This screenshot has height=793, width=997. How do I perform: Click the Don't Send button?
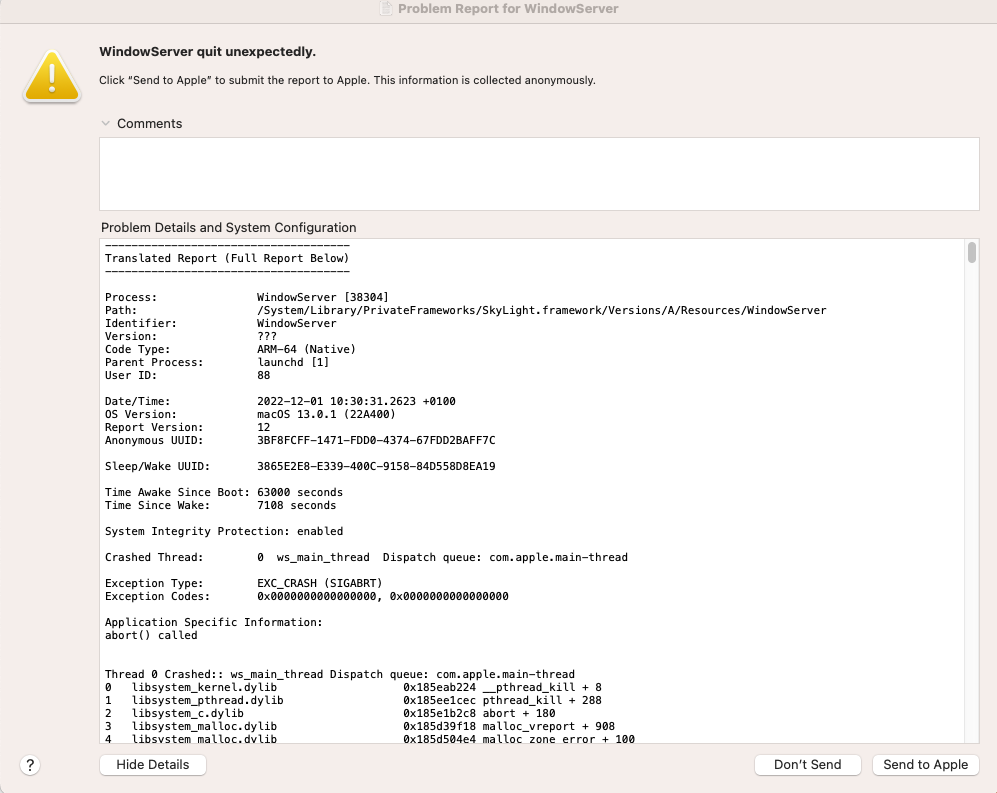tap(808, 764)
